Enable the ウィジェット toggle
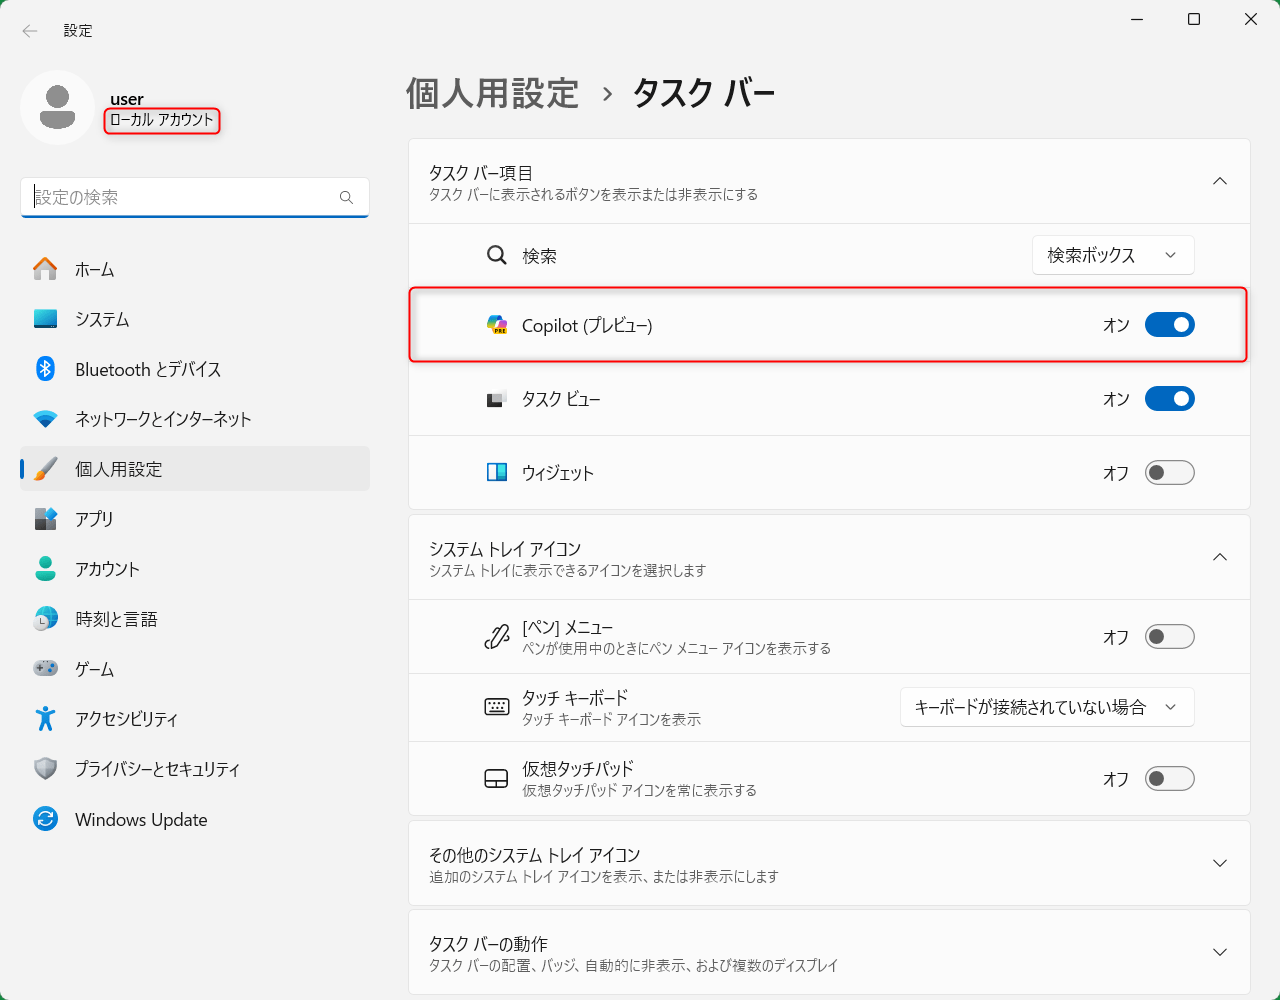 (x=1169, y=473)
